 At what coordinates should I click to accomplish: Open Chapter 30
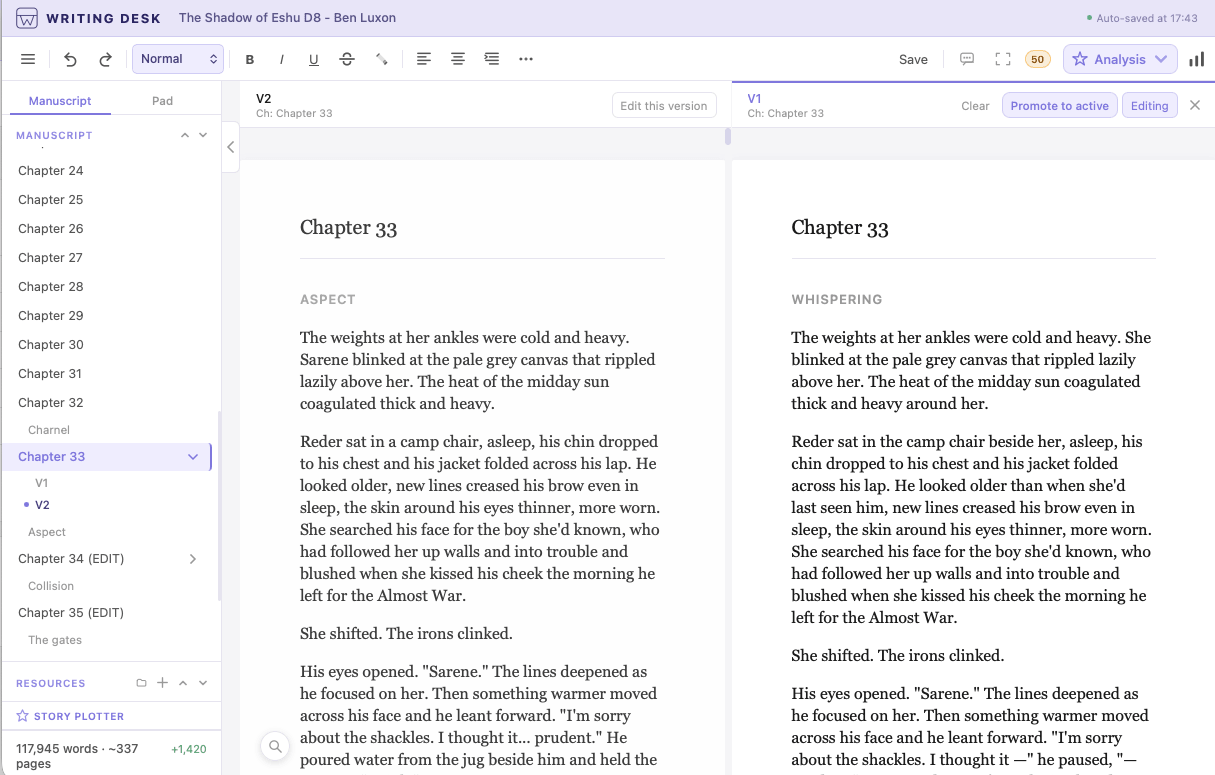[x=51, y=345]
